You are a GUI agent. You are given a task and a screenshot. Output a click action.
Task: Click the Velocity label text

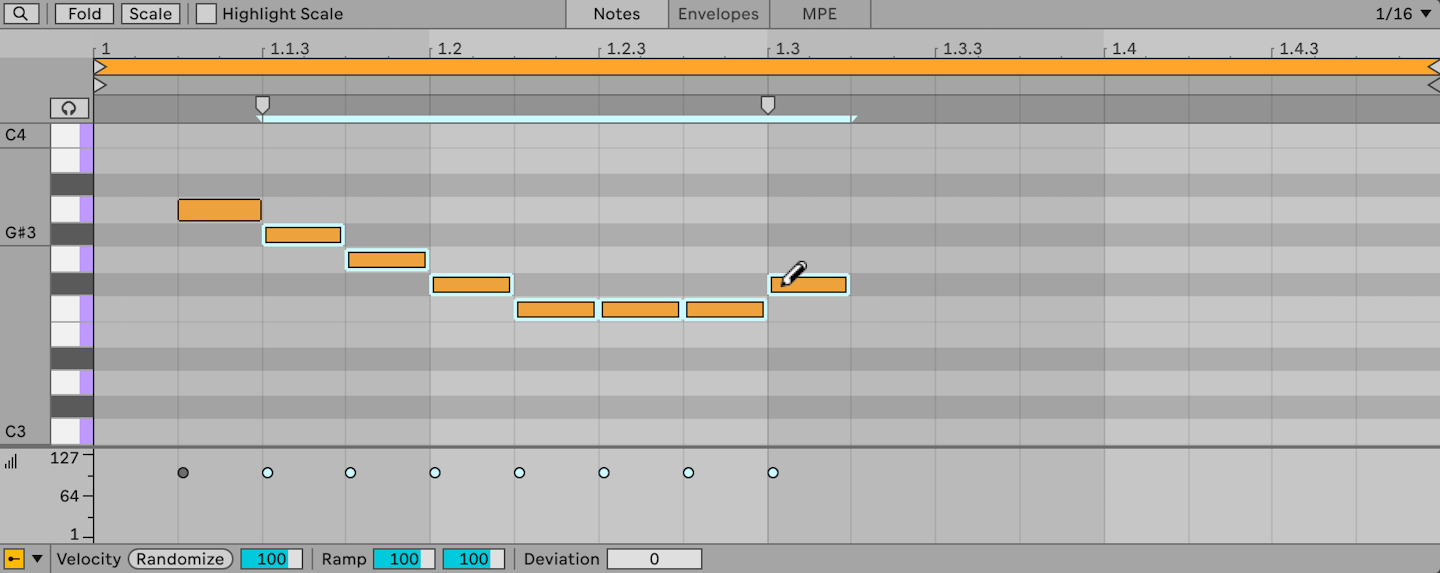coord(89,559)
